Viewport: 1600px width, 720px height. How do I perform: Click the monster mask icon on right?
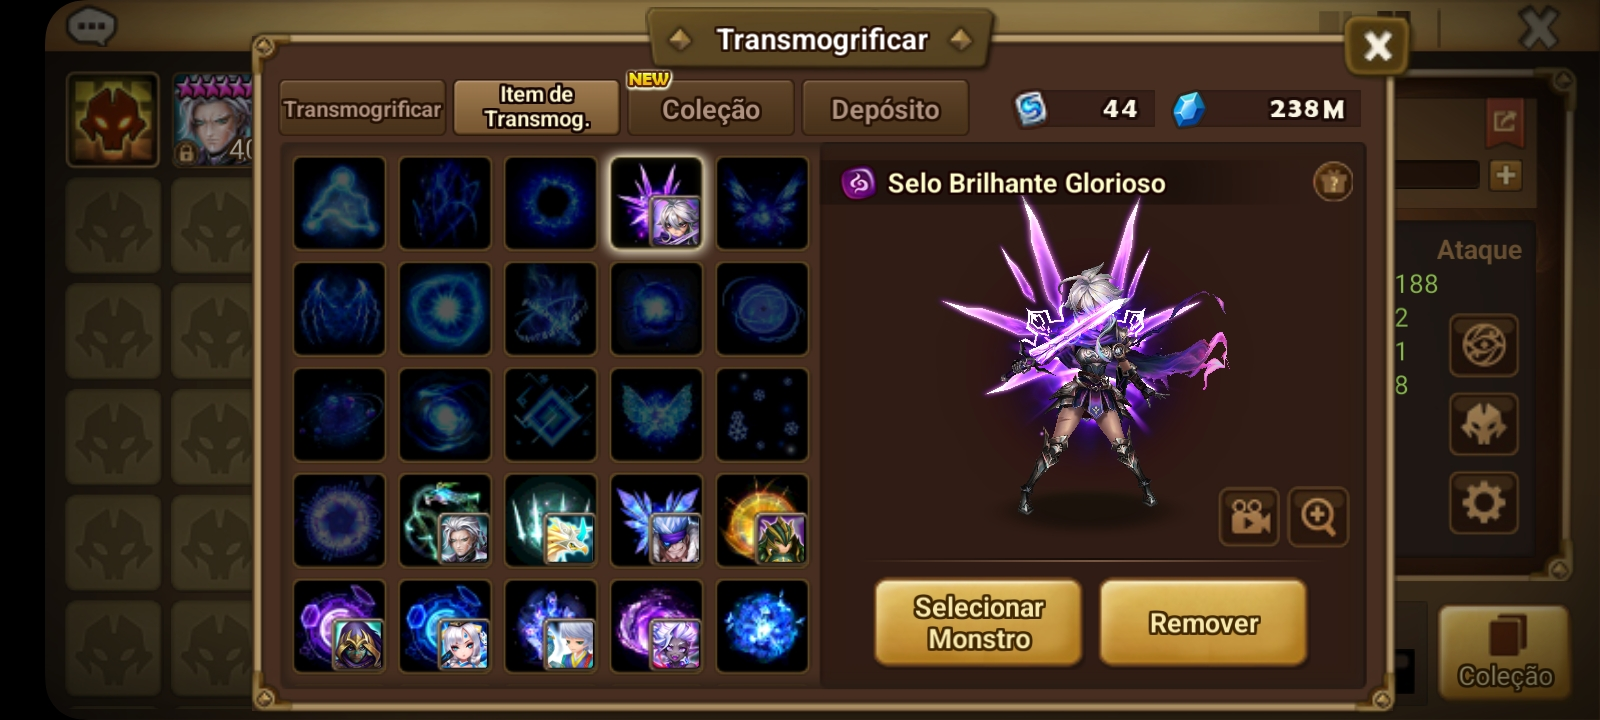pyautogui.click(x=1484, y=424)
